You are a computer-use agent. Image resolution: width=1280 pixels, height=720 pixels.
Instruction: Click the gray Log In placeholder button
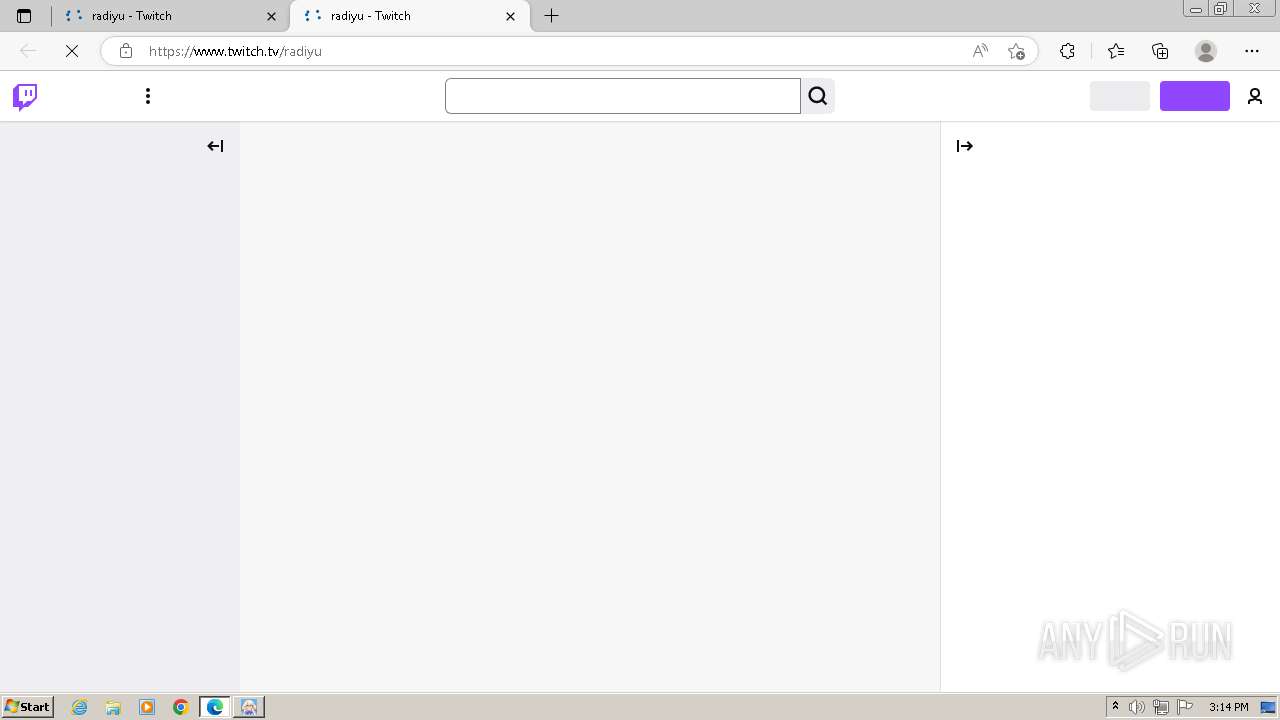point(1120,96)
